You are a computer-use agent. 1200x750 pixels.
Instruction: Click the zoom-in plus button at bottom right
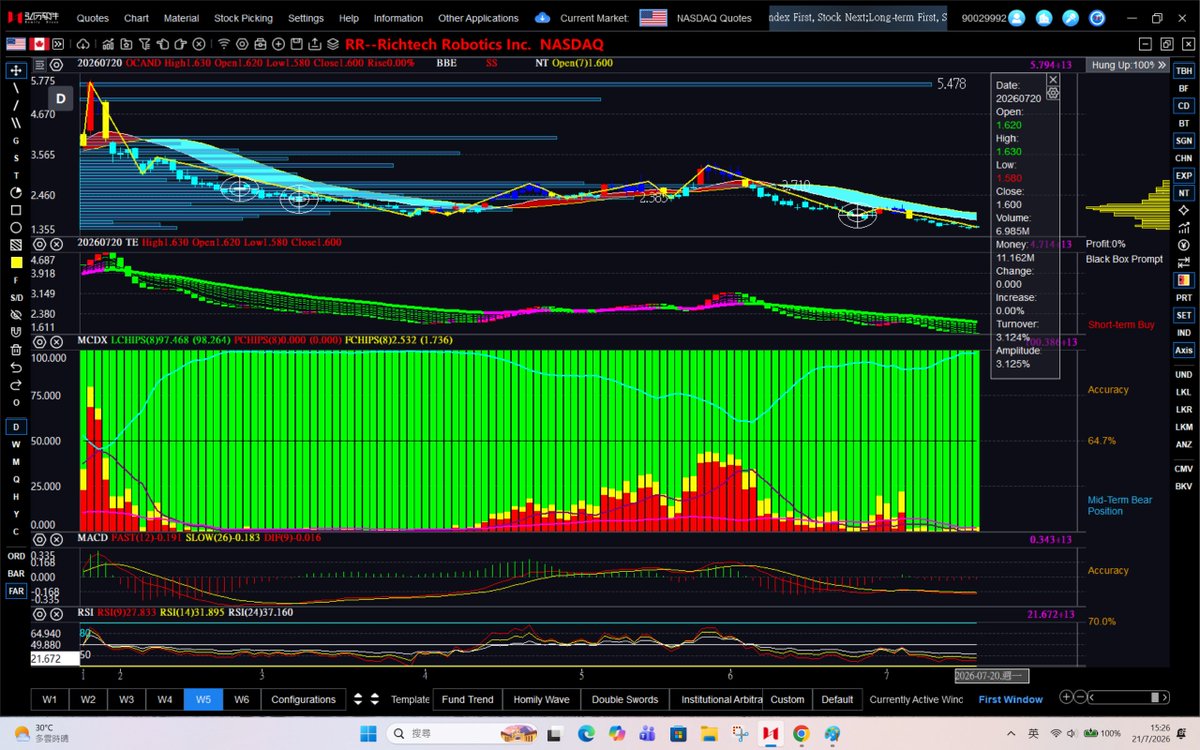(1067, 697)
